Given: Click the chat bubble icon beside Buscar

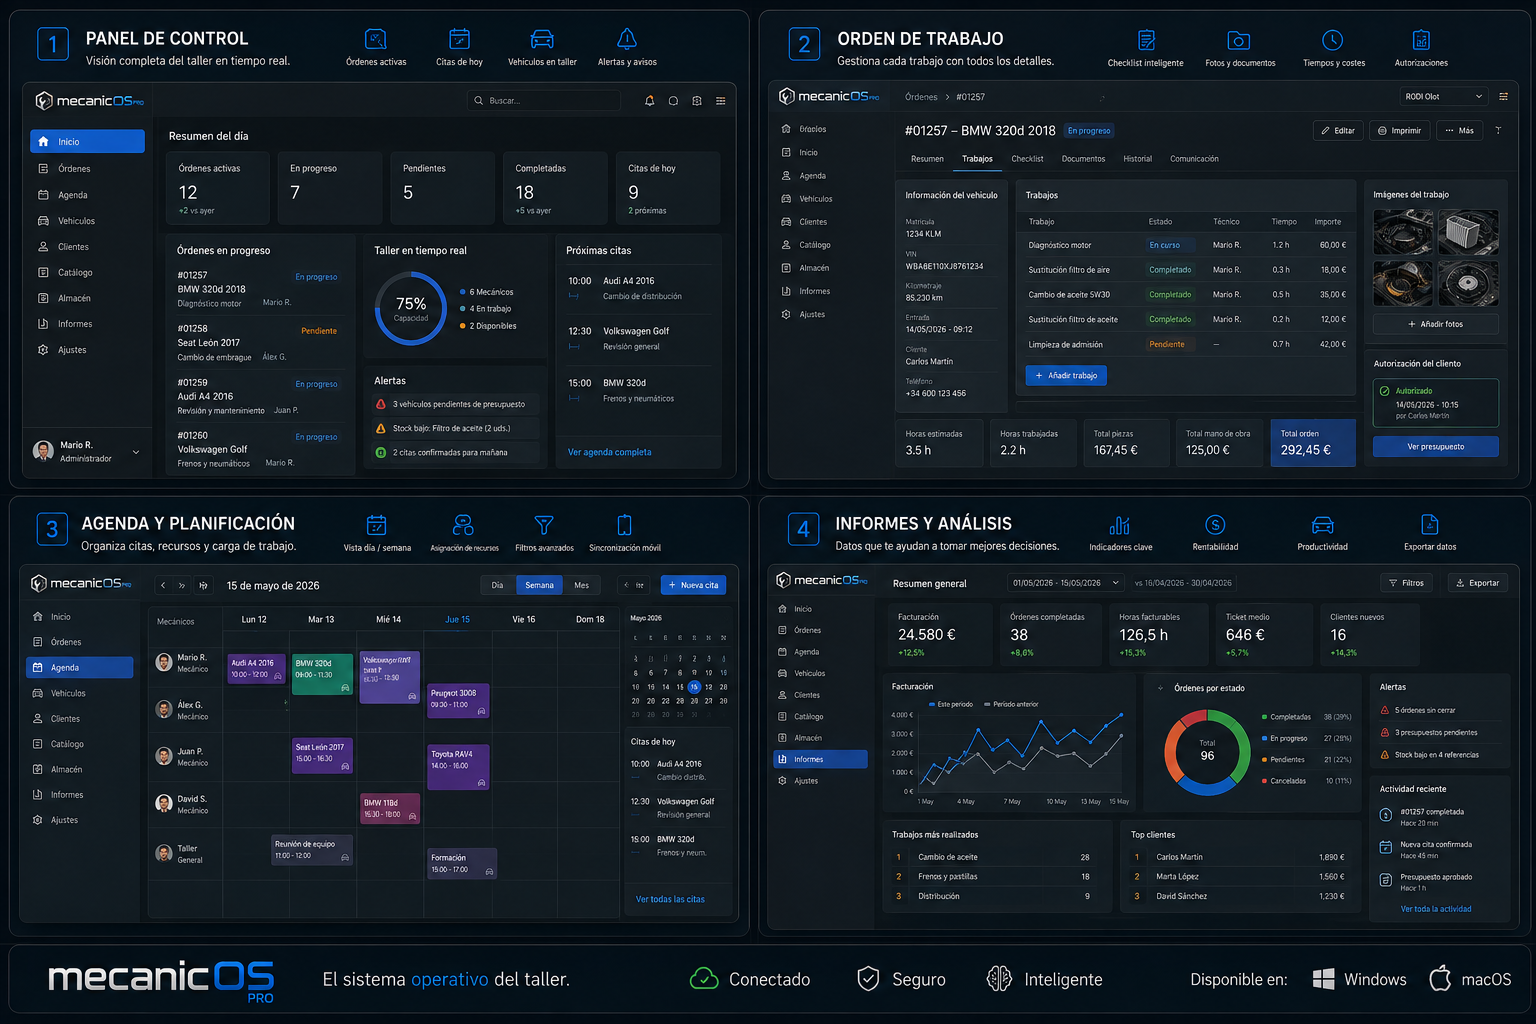Looking at the screenshot, I should point(673,101).
